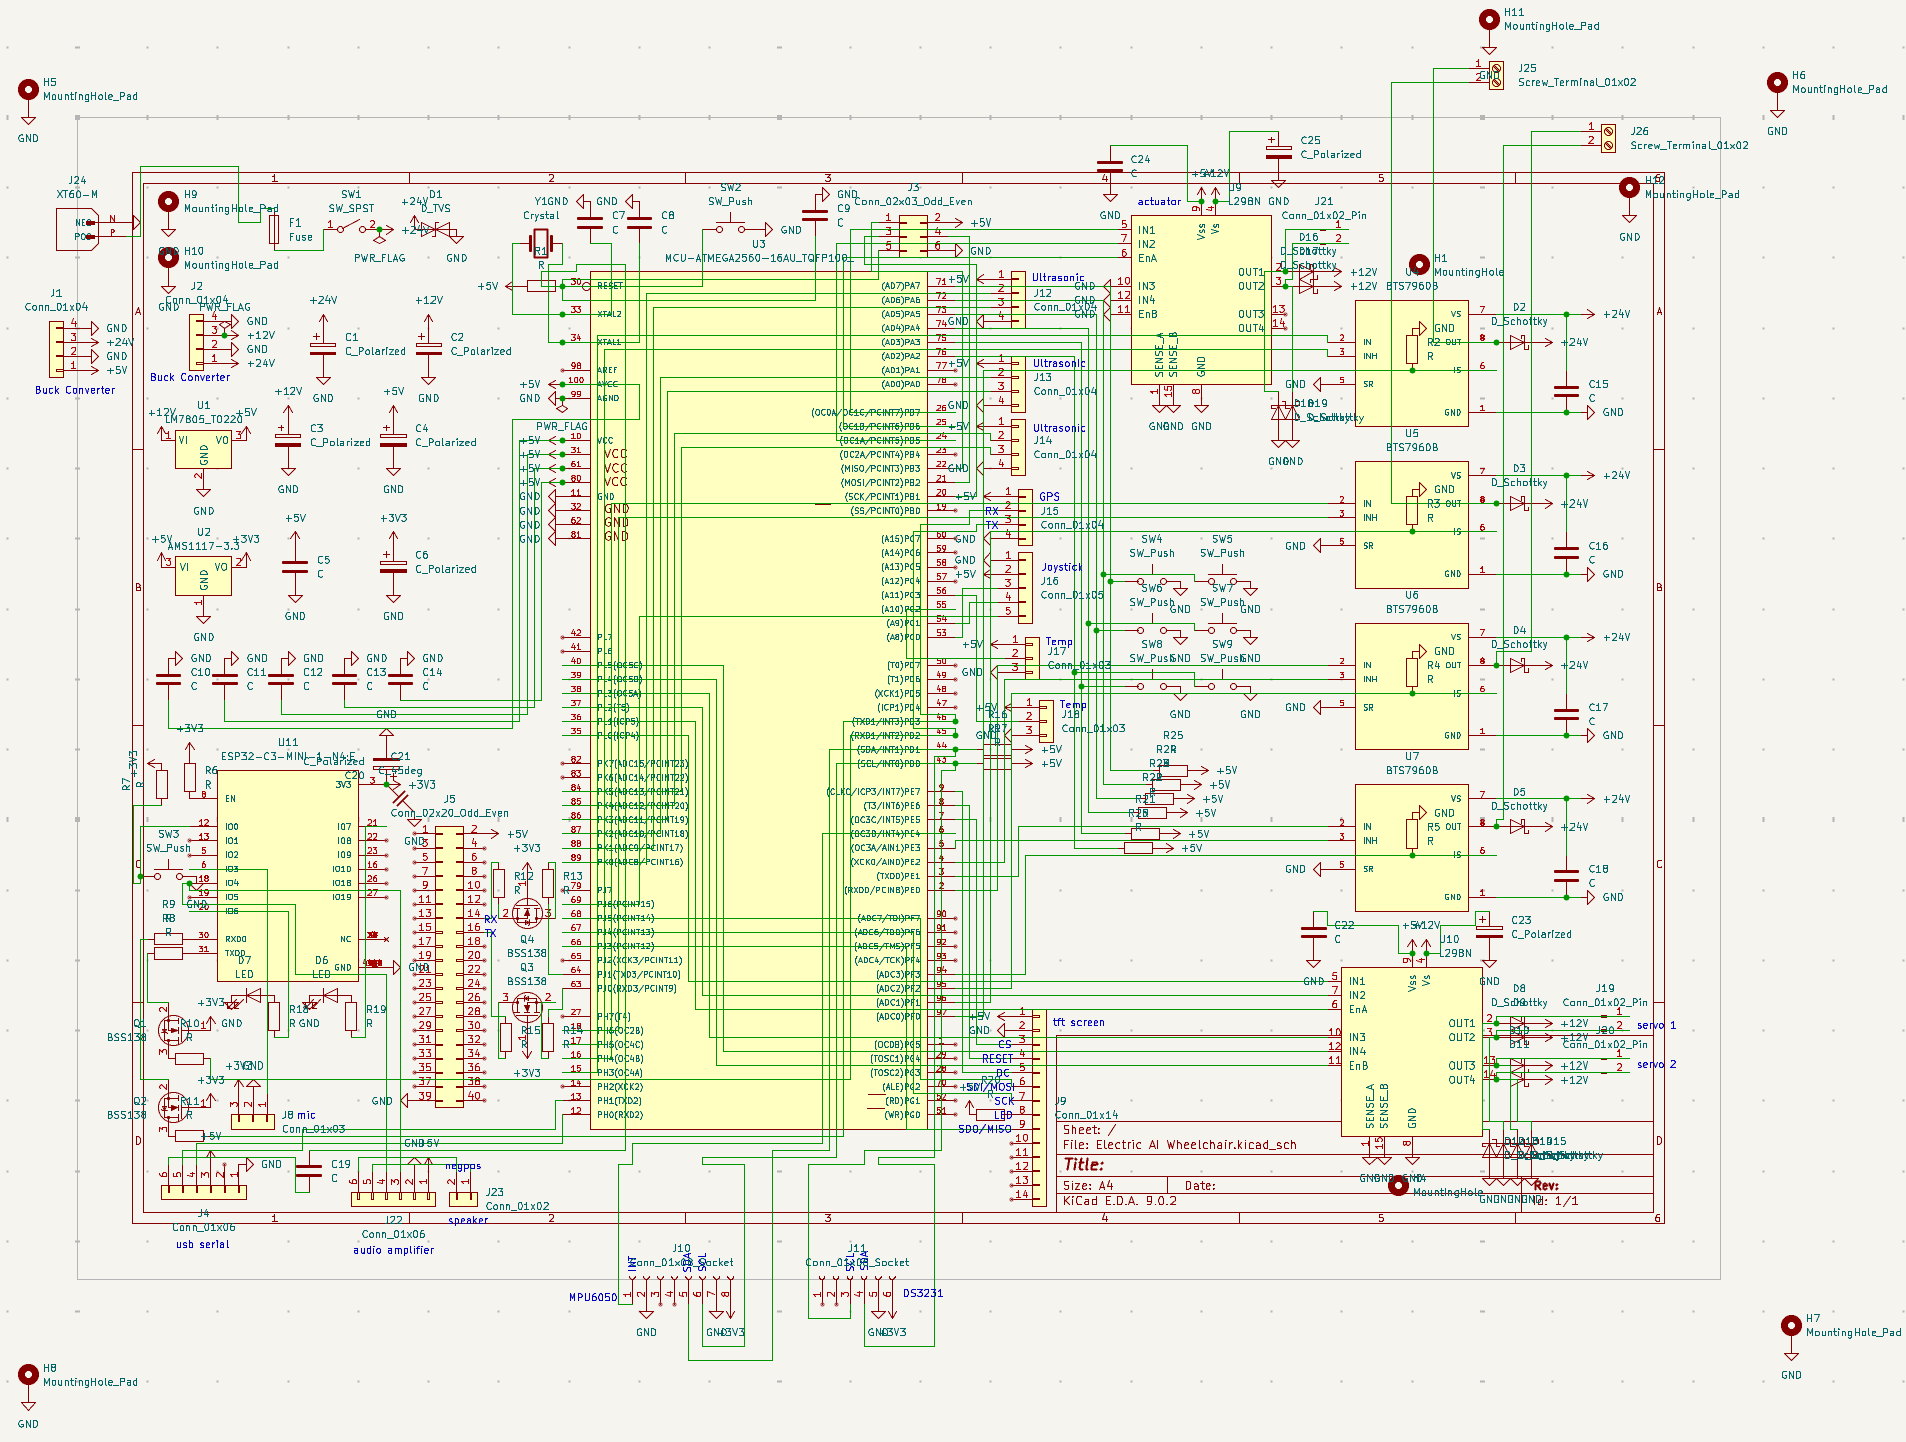This screenshot has height=1442, width=1906.
Task: Click the SW3 push button near ESP32
Action: point(168,876)
